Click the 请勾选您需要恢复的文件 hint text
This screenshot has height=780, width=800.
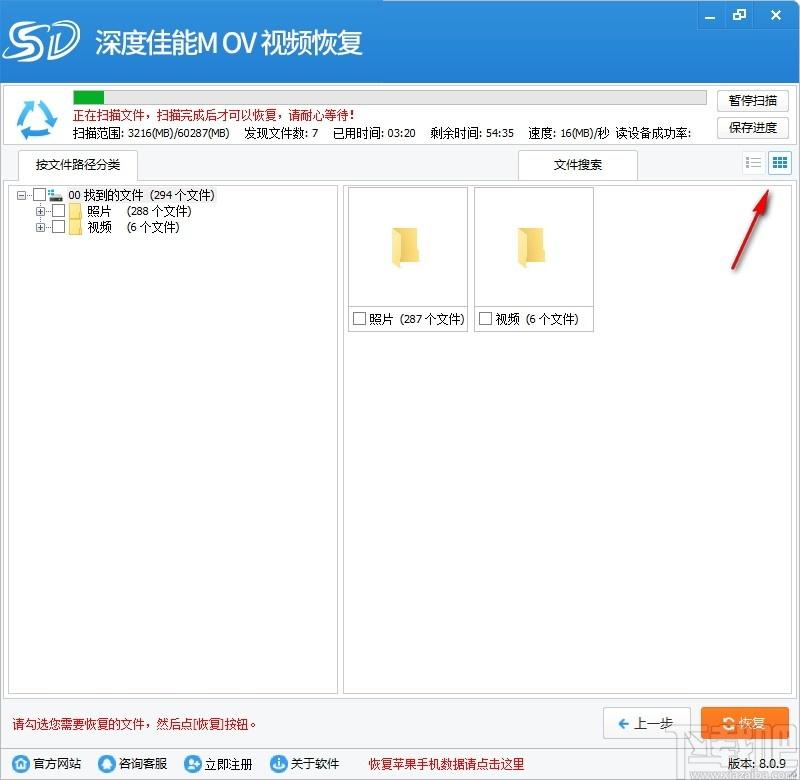coord(135,724)
